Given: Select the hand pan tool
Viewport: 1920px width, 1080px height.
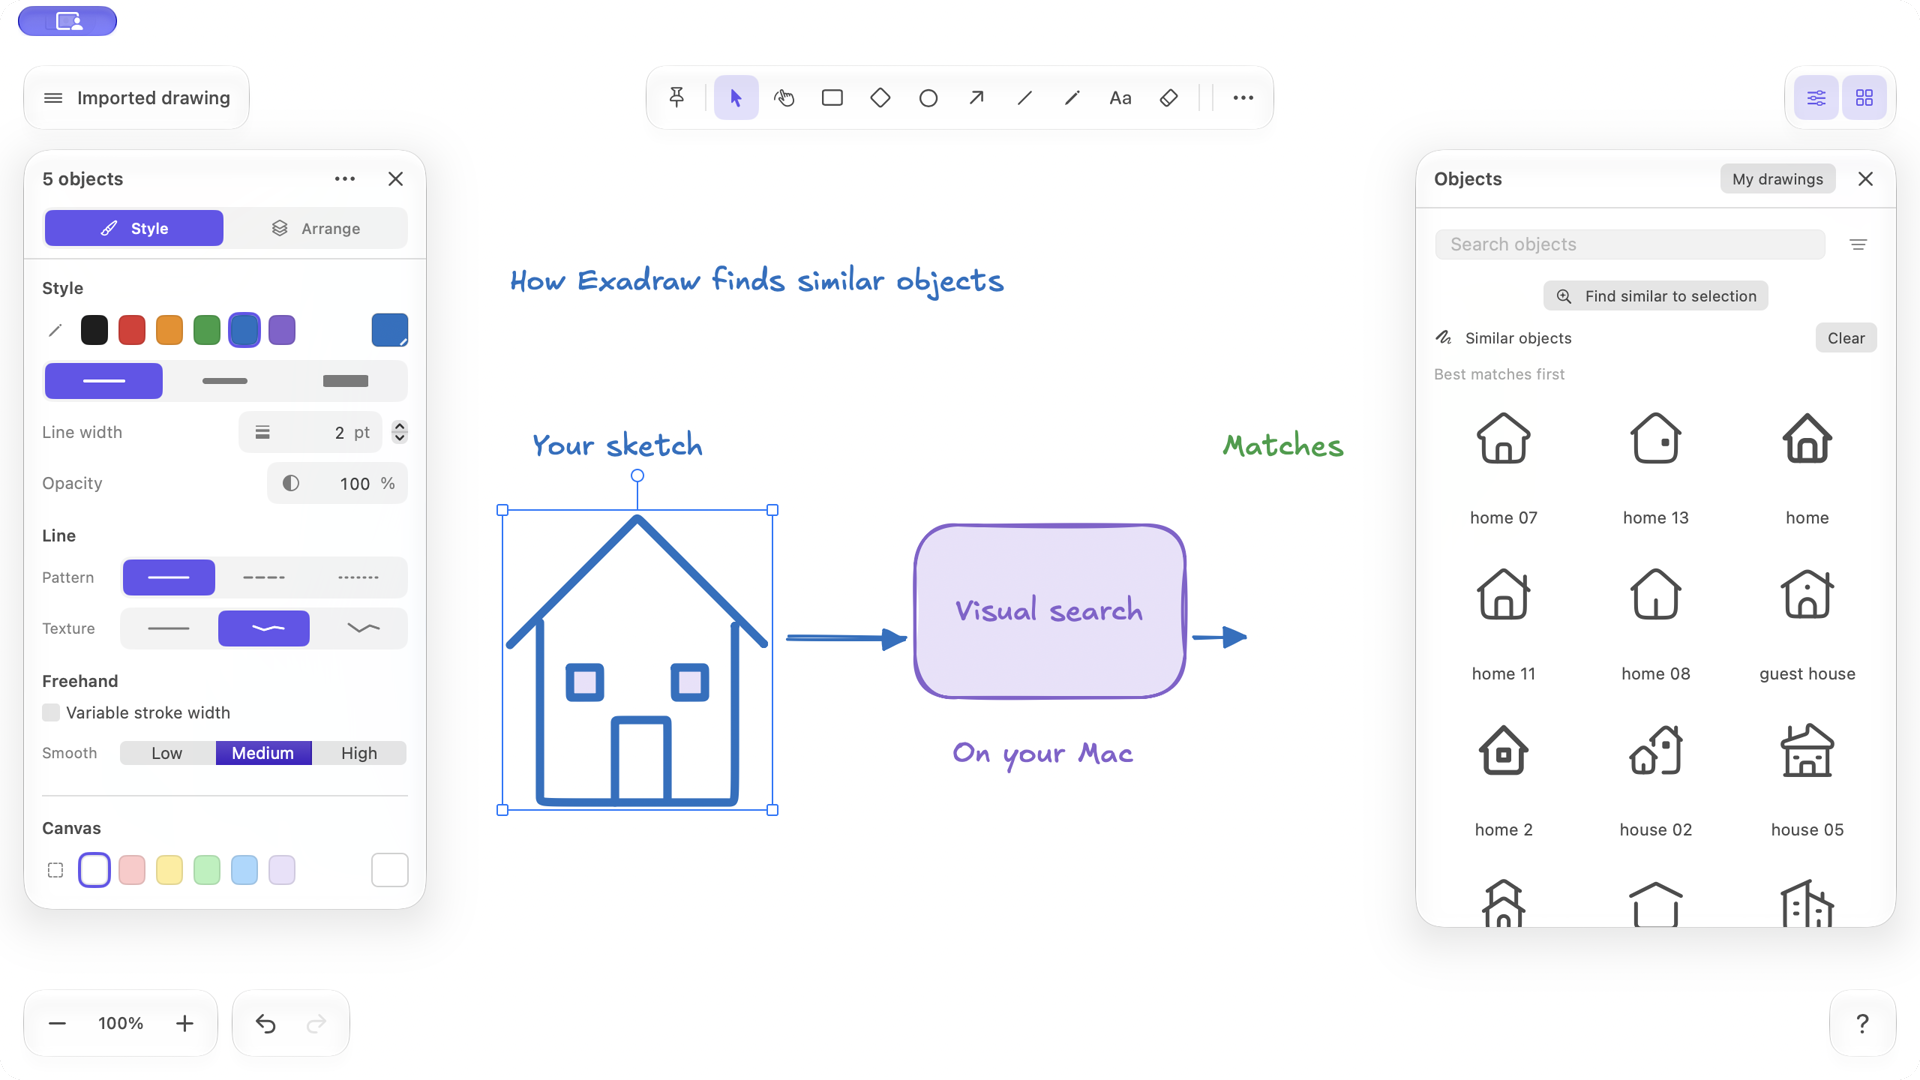Looking at the screenshot, I should pyautogui.click(x=784, y=98).
